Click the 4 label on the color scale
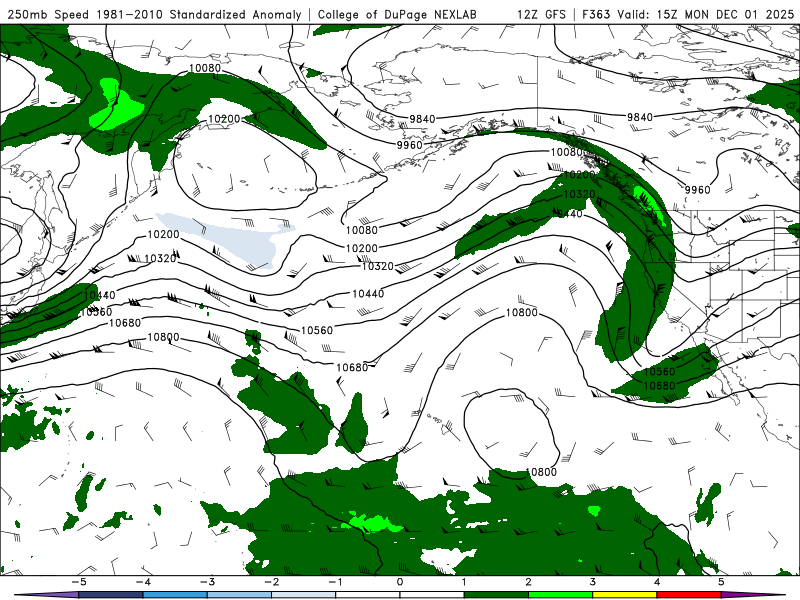The width and height of the screenshot is (800, 600). click(657, 582)
